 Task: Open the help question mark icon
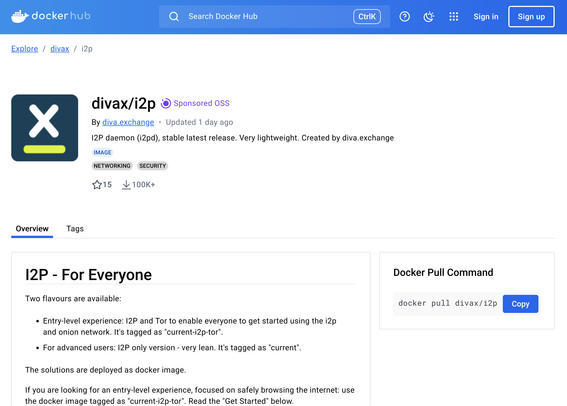pos(405,17)
